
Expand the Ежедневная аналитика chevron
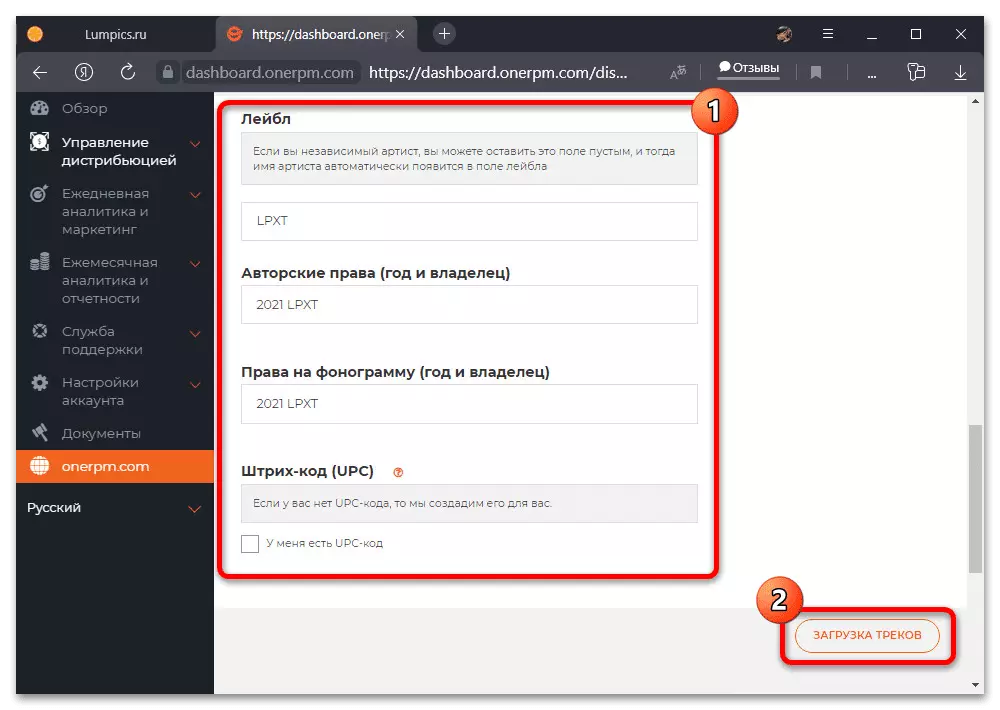[195, 195]
